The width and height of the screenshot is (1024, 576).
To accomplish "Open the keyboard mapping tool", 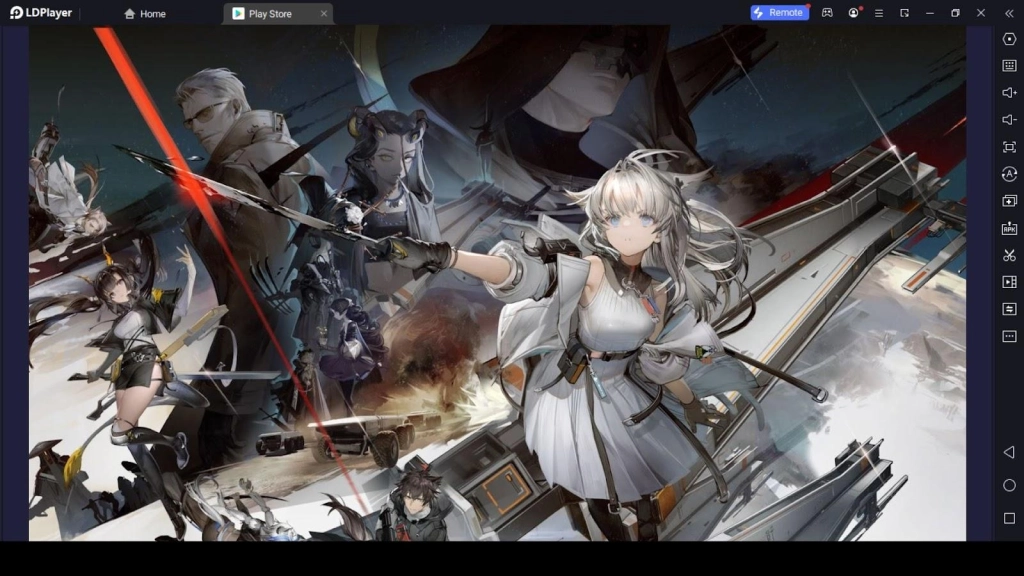I will click(x=1009, y=66).
